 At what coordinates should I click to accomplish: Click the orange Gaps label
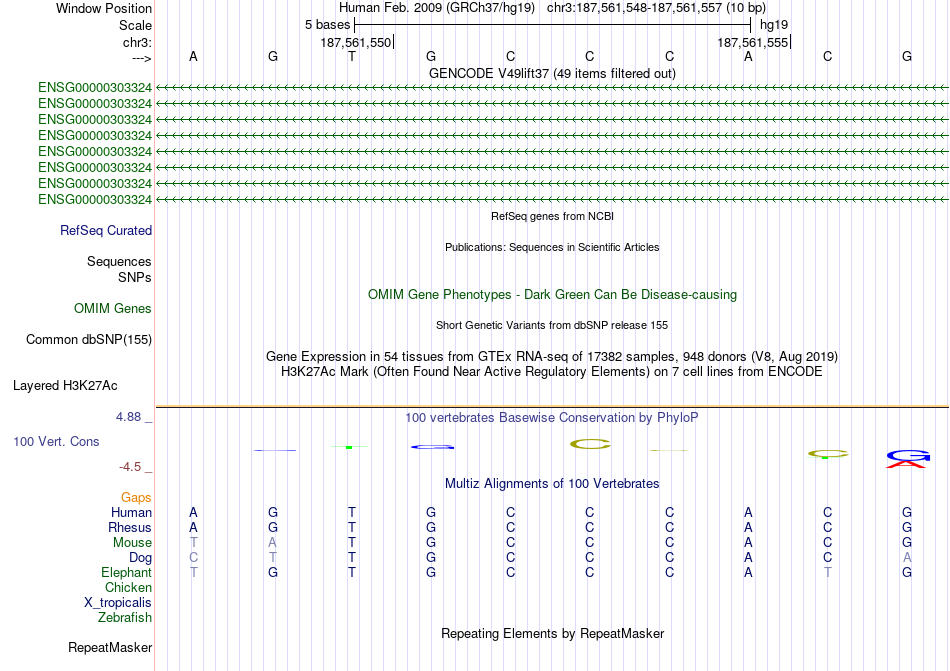pyautogui.click(x=136, y=497)
